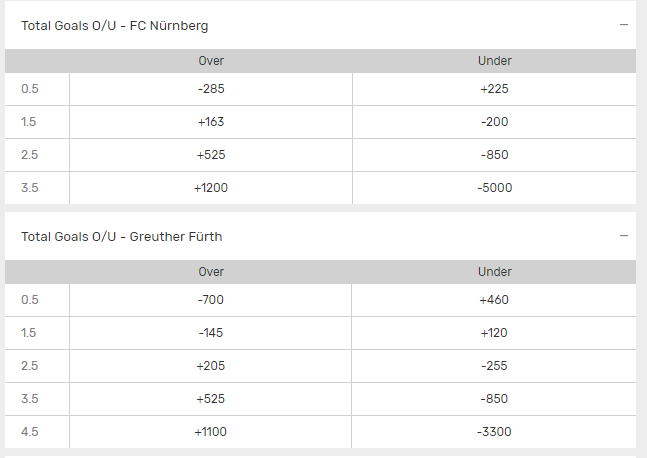This screenshot has width=647, height=458.
Task: Choose Nürnberg under 3.5 goals at -5000
Action: point(494,188)
